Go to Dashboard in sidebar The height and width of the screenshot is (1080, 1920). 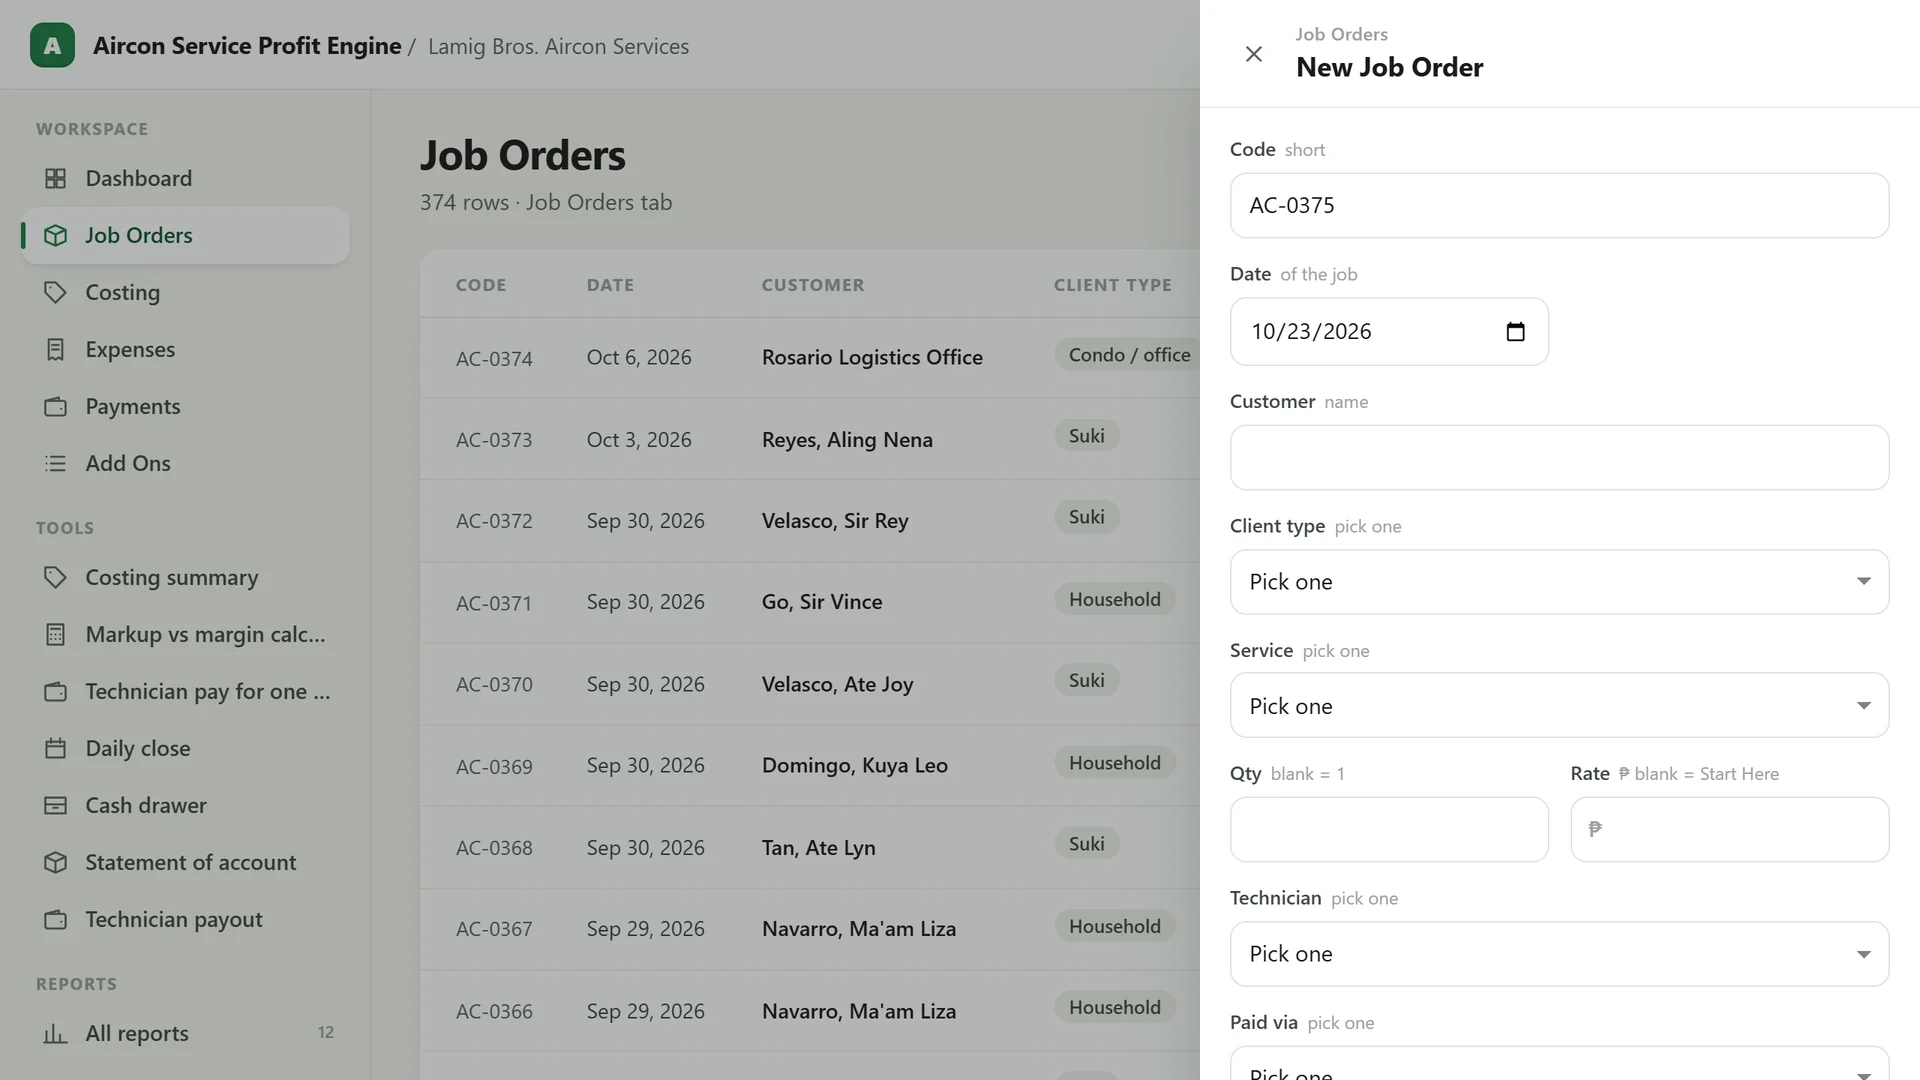185,178
